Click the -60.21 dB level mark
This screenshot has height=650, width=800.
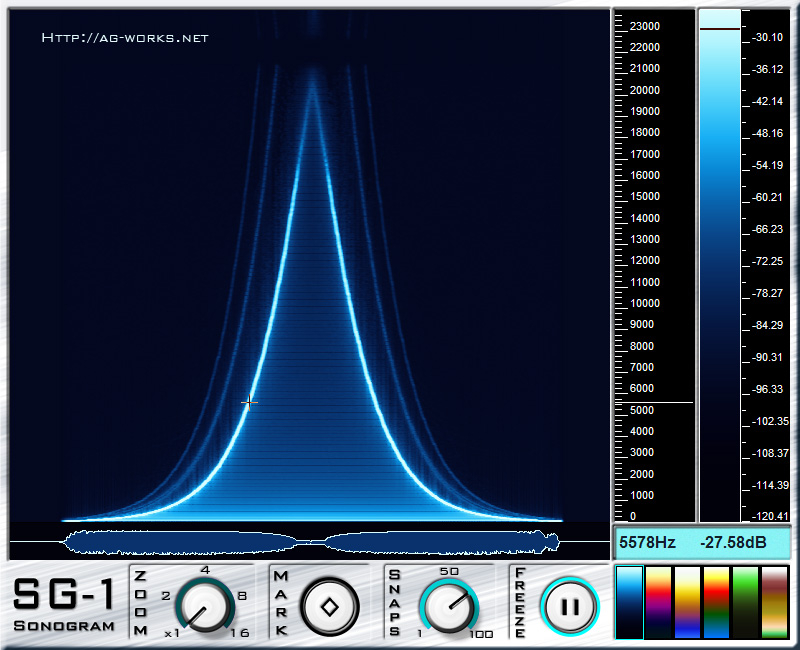click(768, 197)
